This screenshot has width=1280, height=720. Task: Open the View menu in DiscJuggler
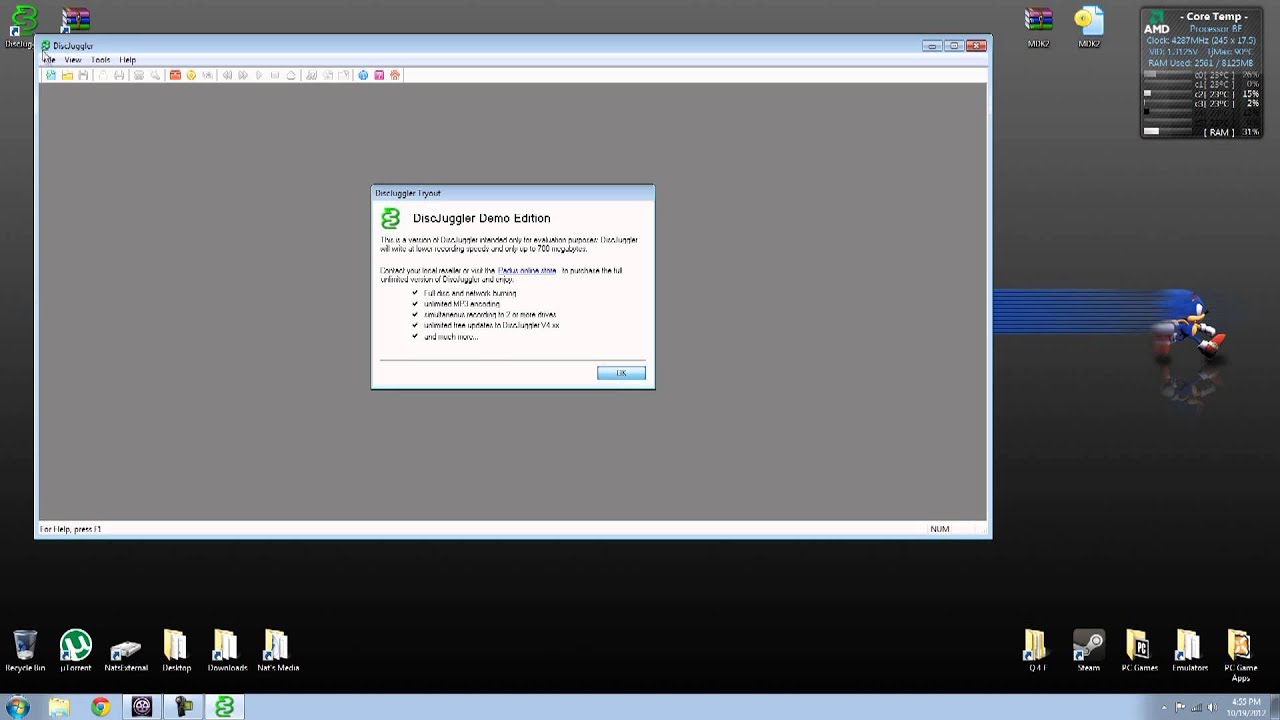(x=73, y=60)
